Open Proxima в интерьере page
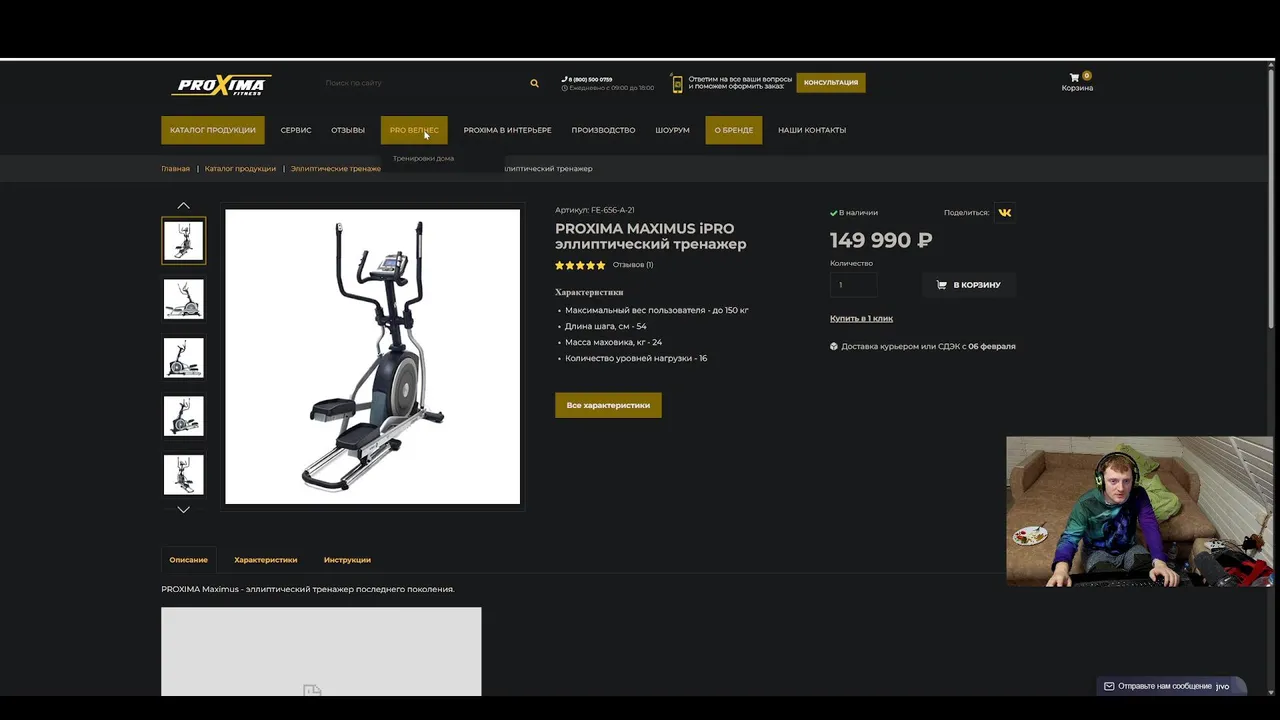Image resolution: width=1280 pixels, height=720 pixels. pyautogui.click(x=507, y=130)
